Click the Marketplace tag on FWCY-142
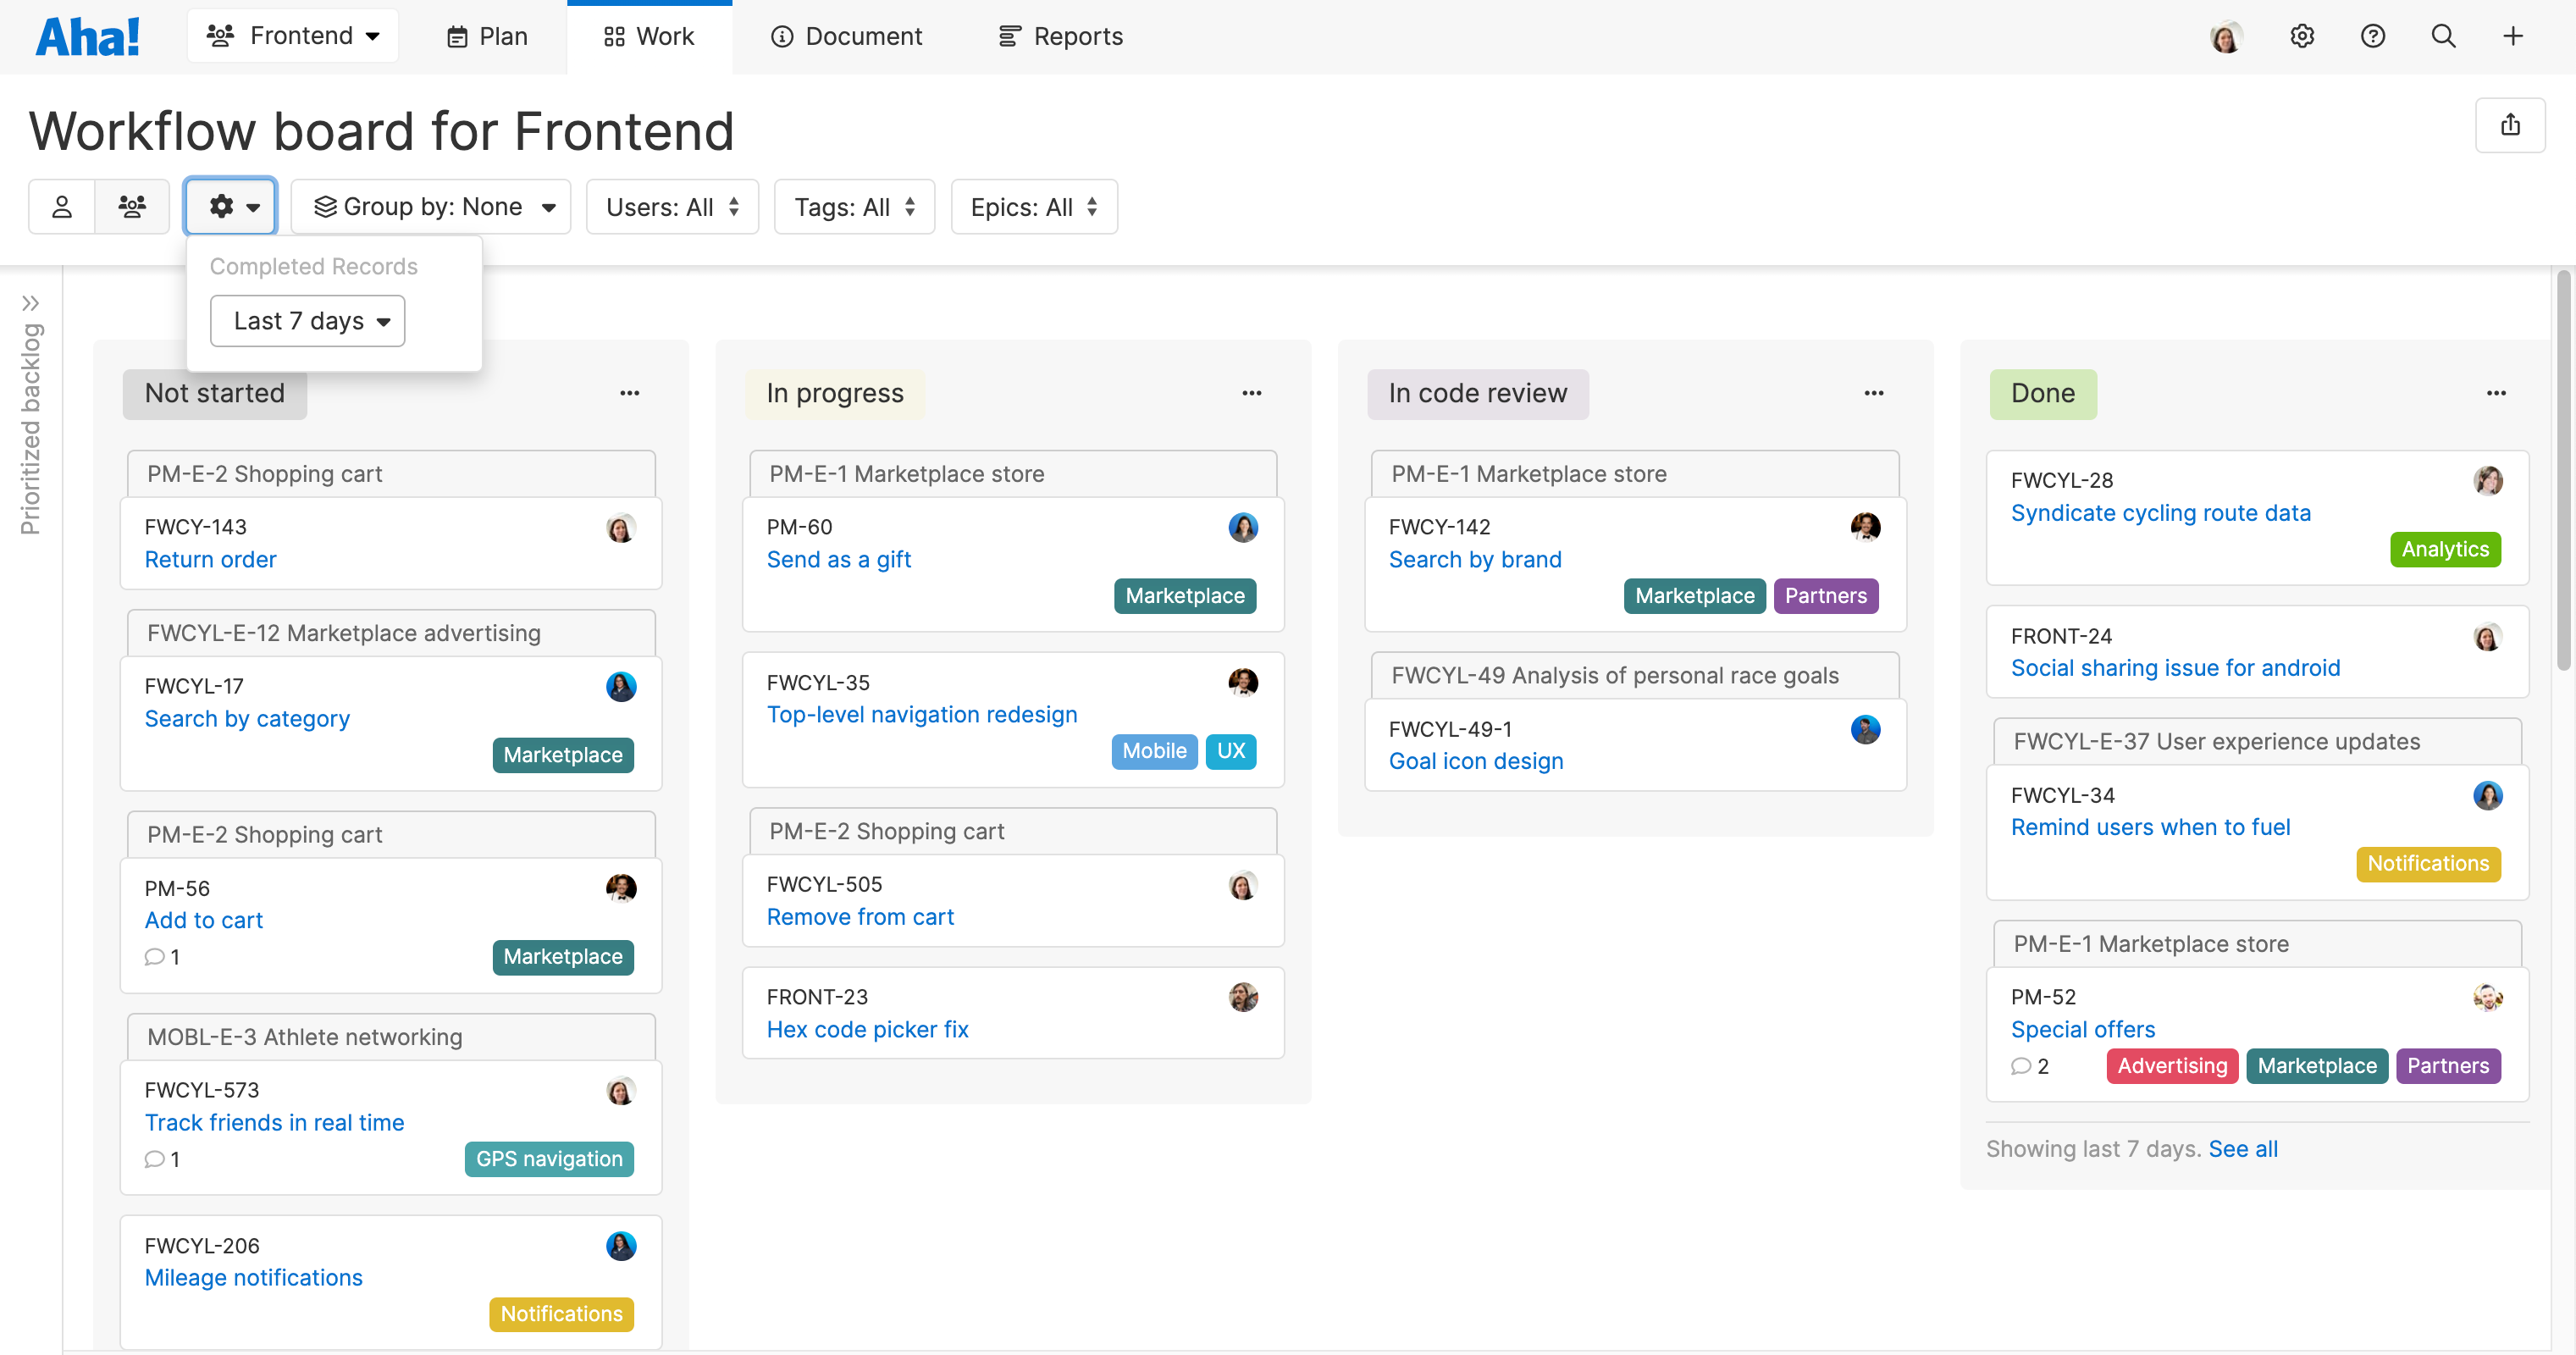This screenshot has height=1355, width=2576. coord(1694,595)
